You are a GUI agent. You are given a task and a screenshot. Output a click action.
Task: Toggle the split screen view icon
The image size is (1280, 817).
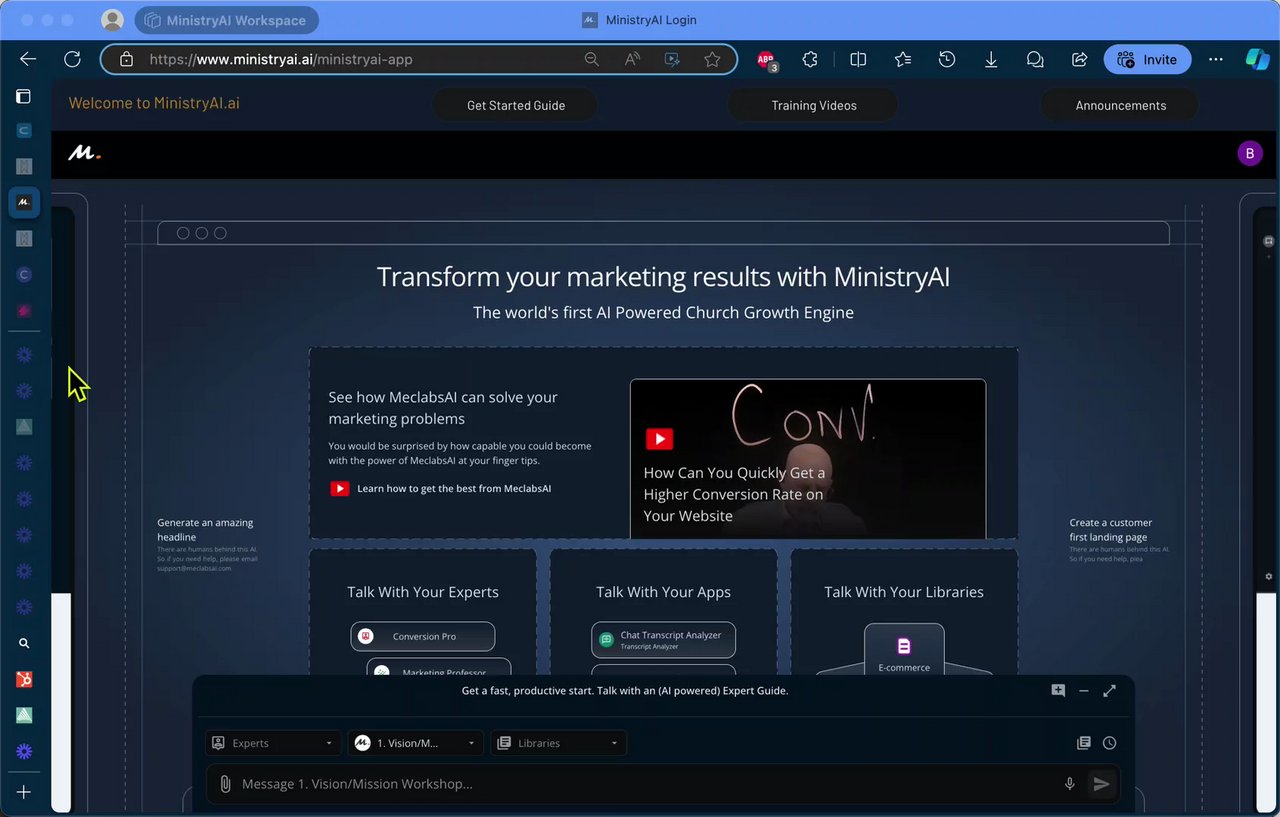pyautogui.click(x=858, y=59)
